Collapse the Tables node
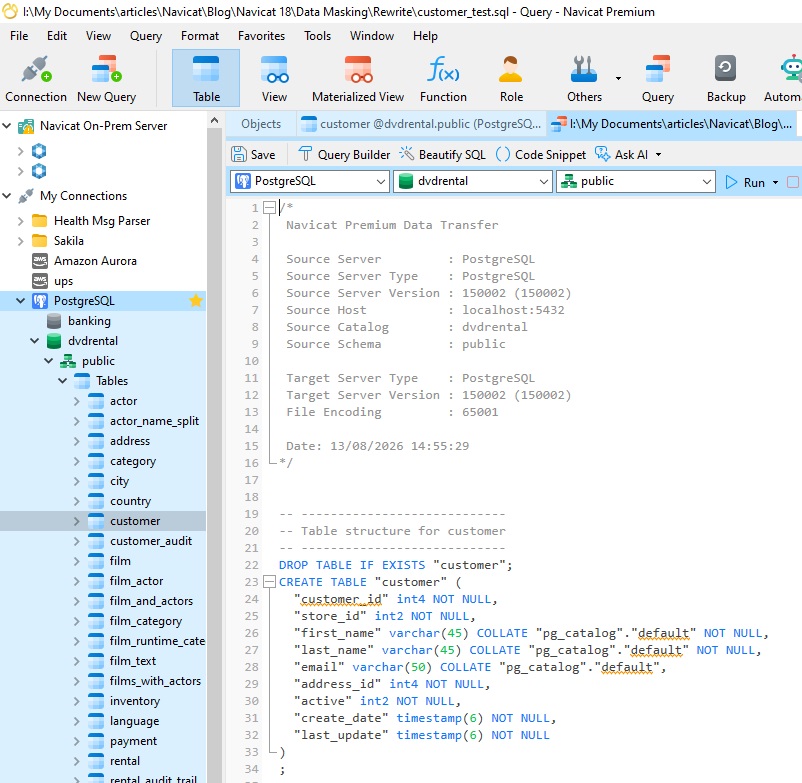This screenshot has height=783, width=802. point(62,381)
